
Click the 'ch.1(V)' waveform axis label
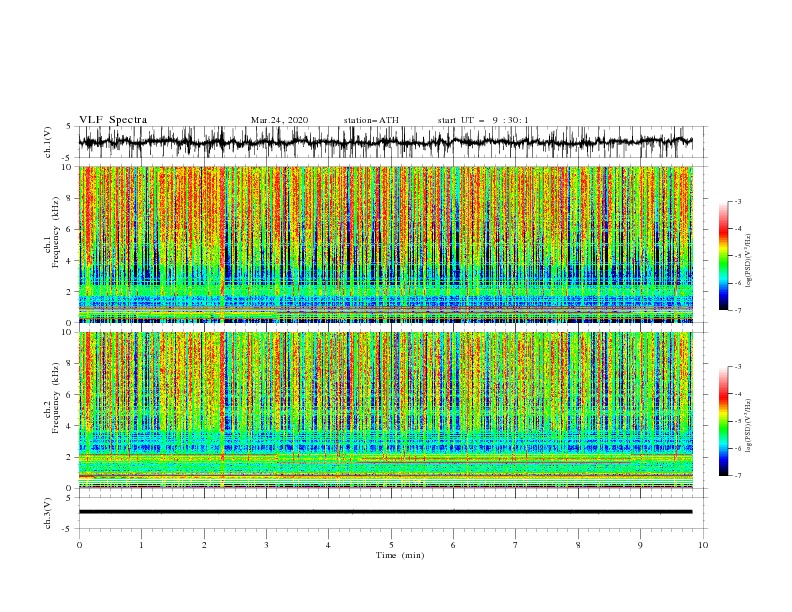pos(48,142)
